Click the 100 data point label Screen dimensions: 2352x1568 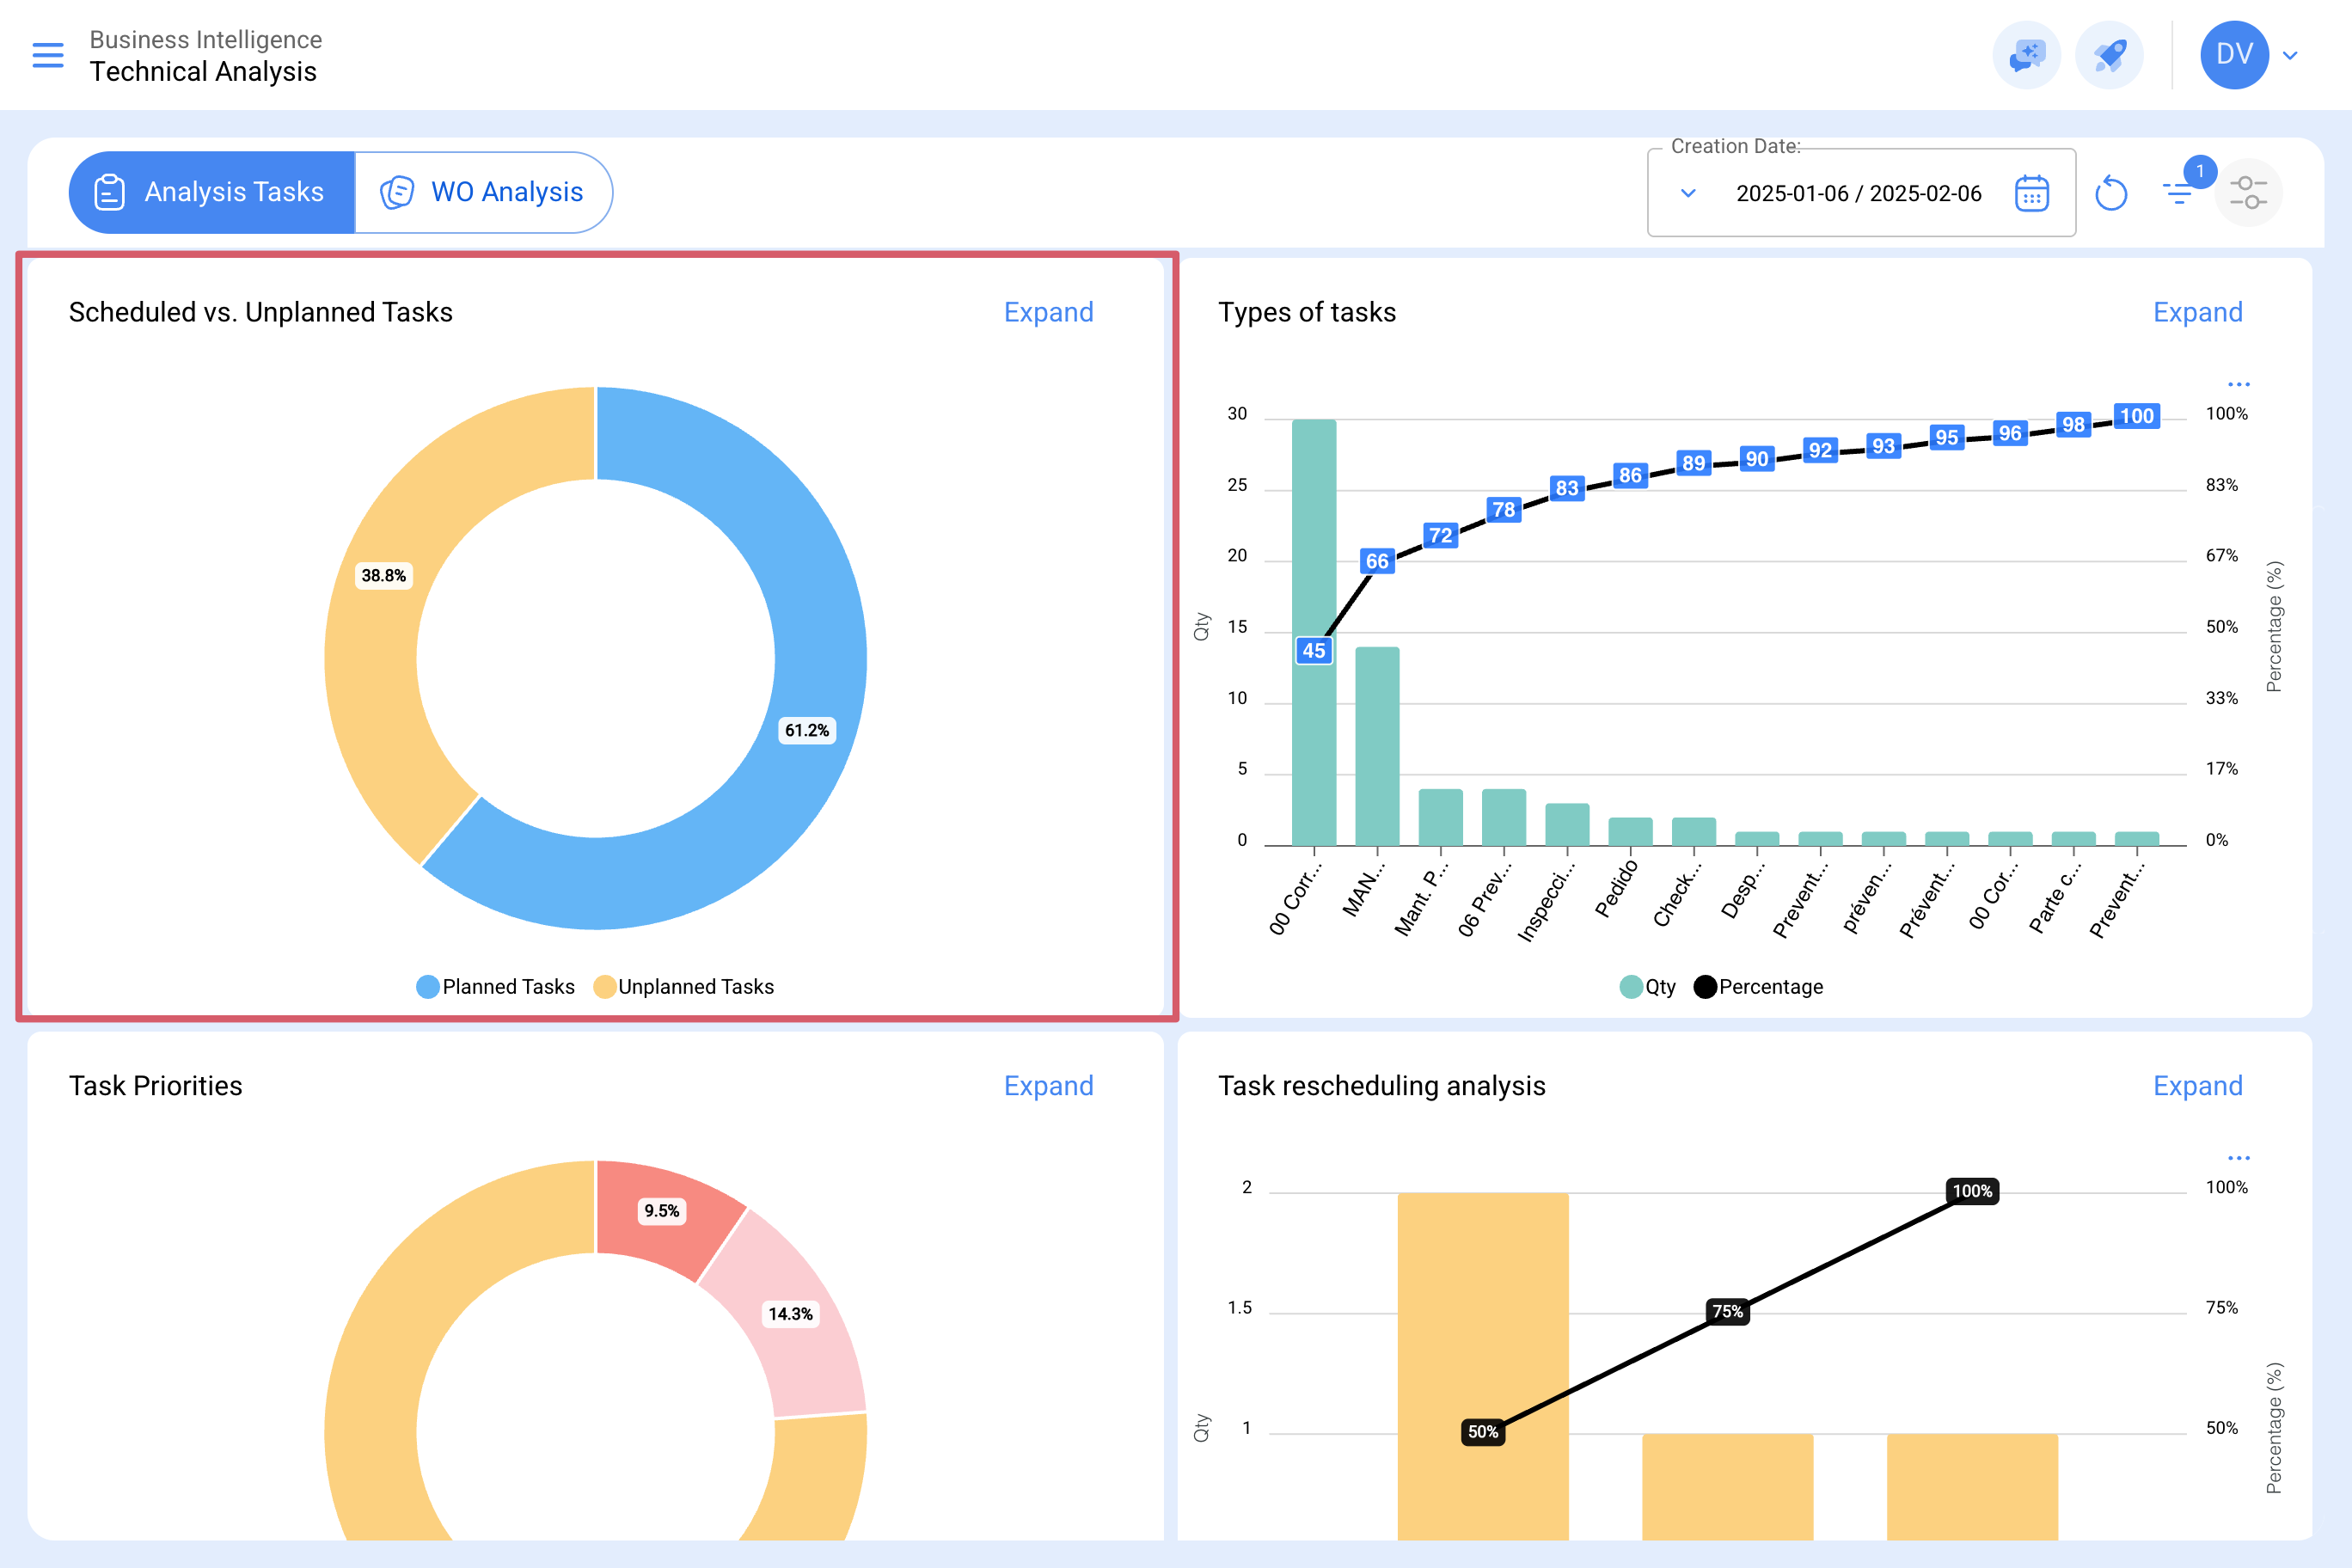tap(2137, 416)
